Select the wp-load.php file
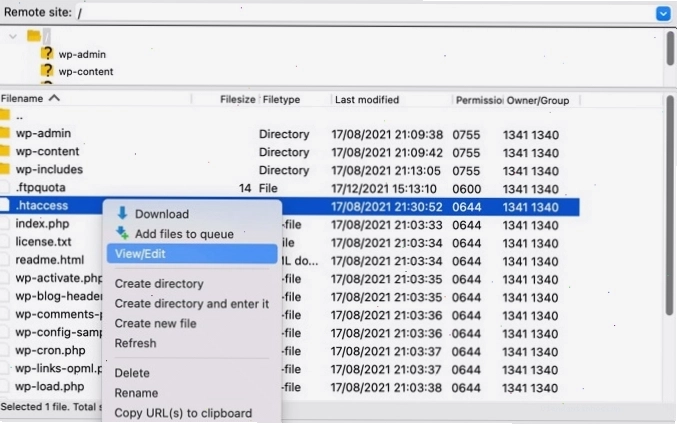Viewport: 677px width, 425px height. pos(50,387)
